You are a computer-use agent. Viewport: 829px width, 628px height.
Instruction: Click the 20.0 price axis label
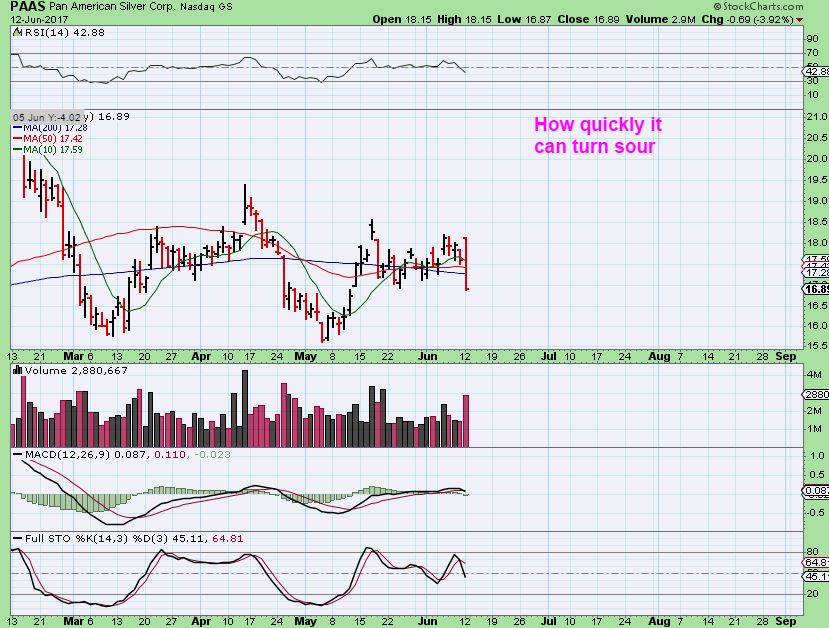pos(817,159)
